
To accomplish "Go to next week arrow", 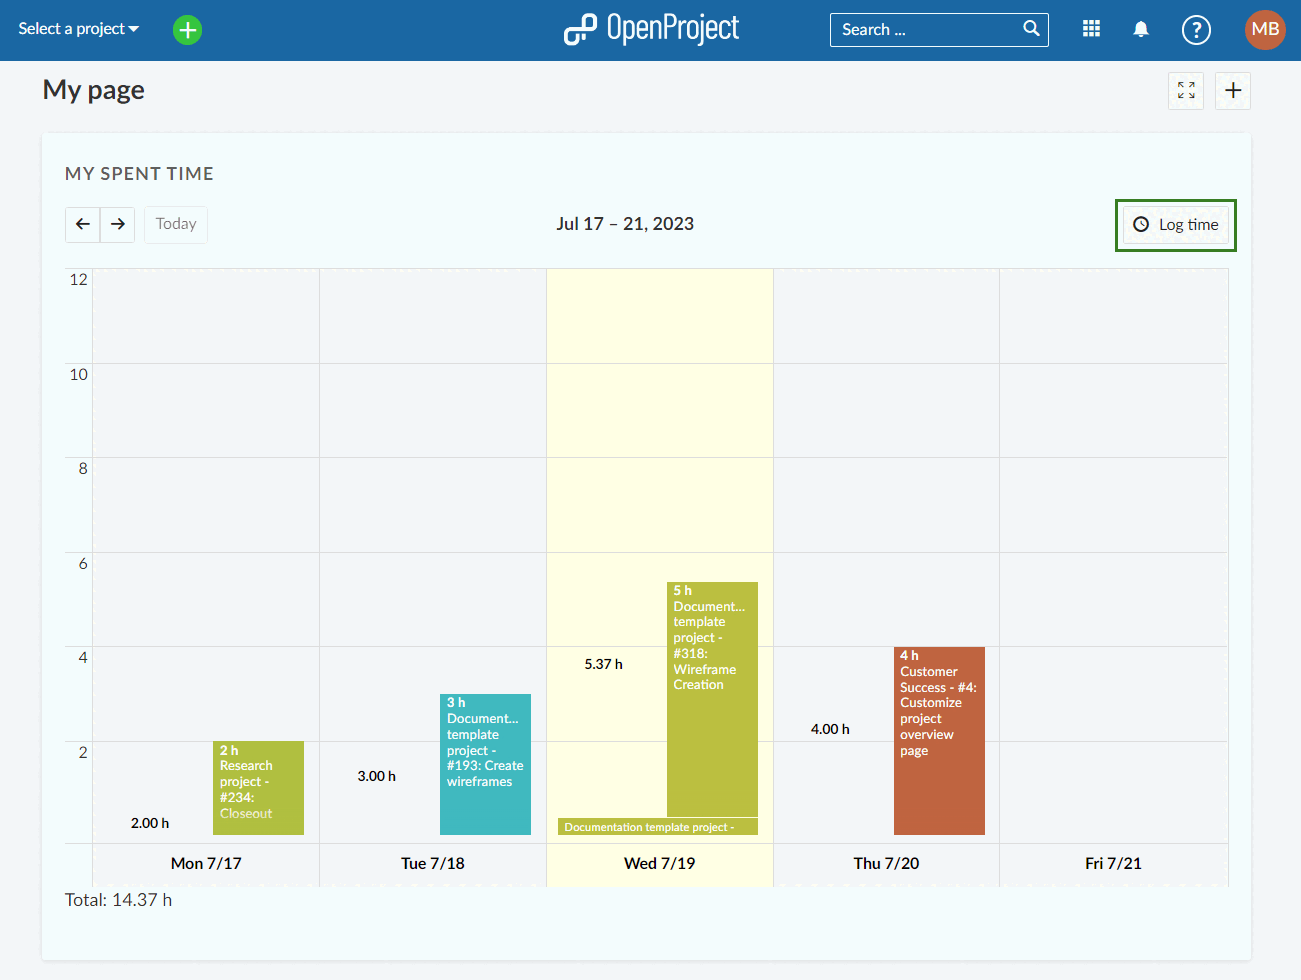I will pos(118,224).
